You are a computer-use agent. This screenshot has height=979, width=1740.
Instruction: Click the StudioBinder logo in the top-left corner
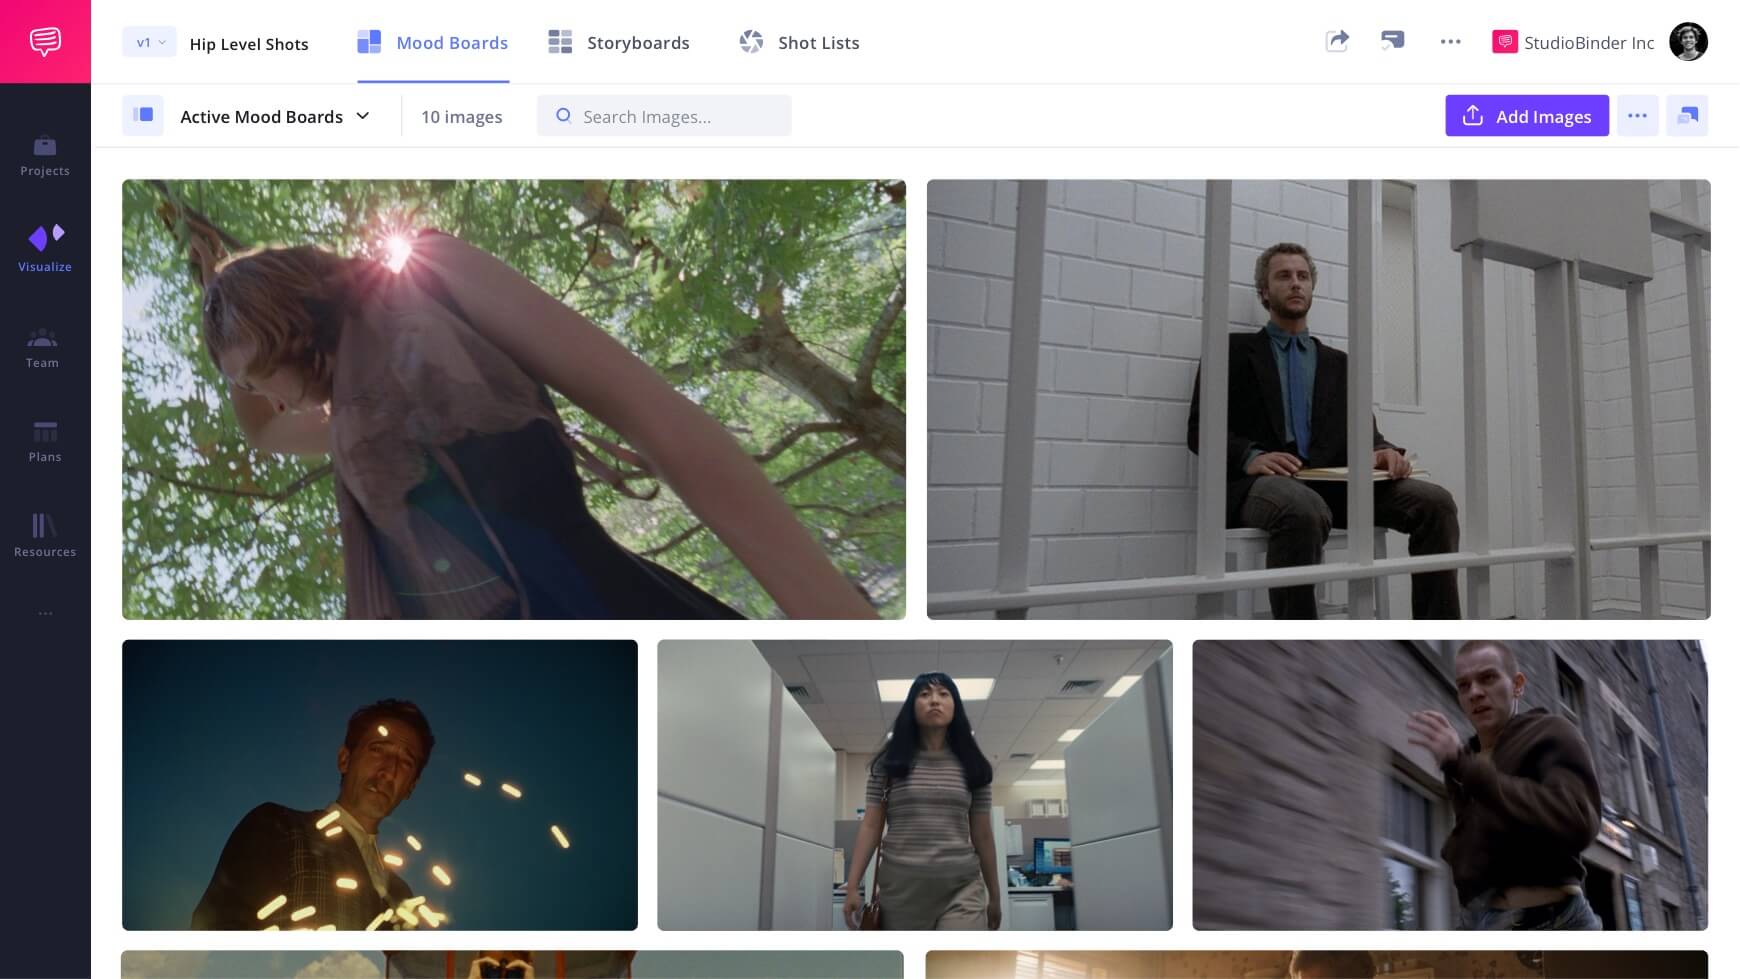(x=45, y=41)
